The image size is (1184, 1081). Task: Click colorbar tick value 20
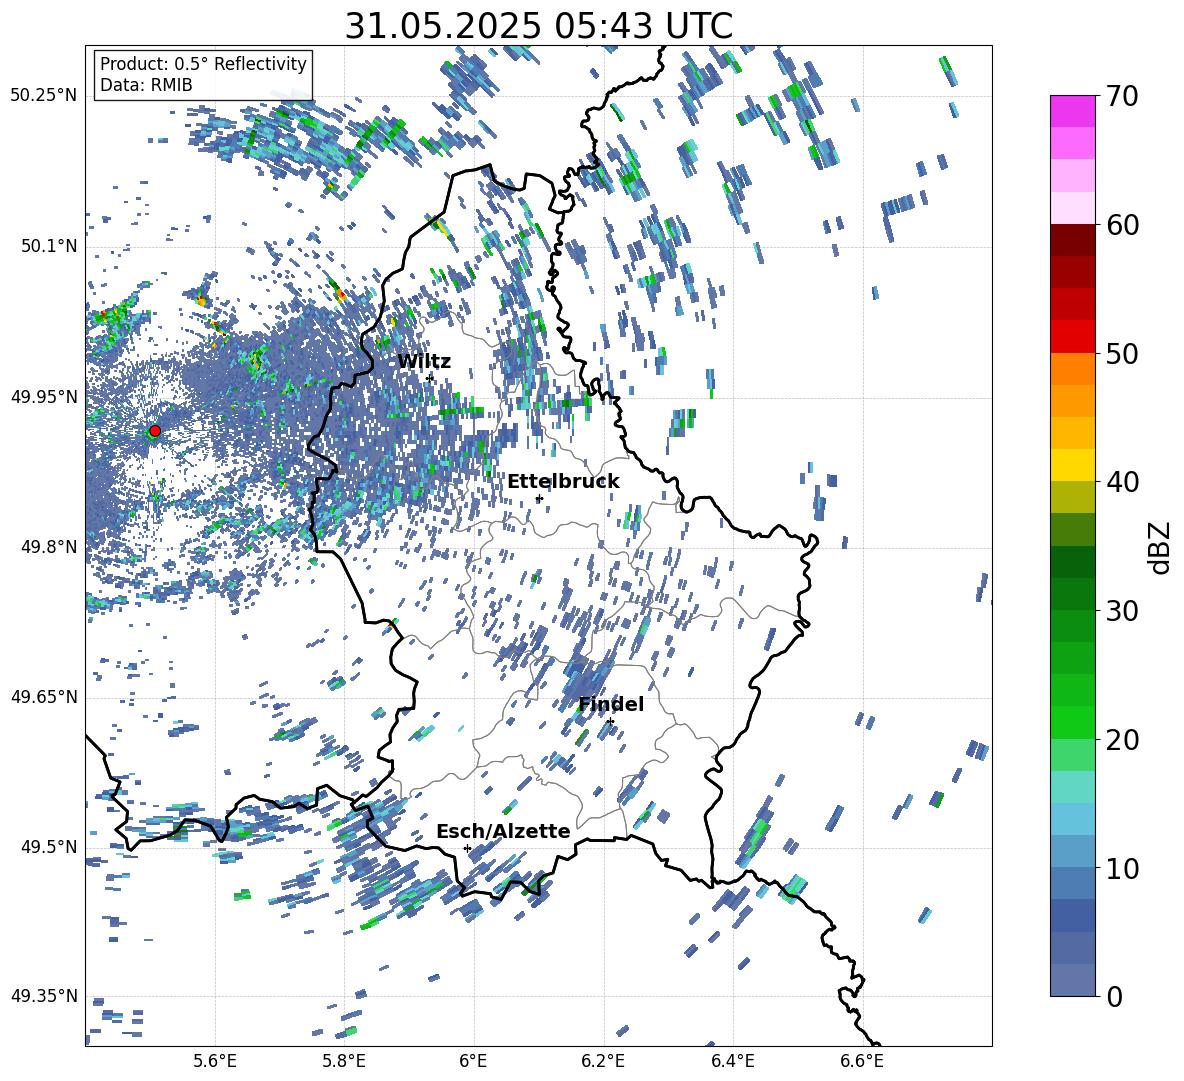click(1121, 739)
